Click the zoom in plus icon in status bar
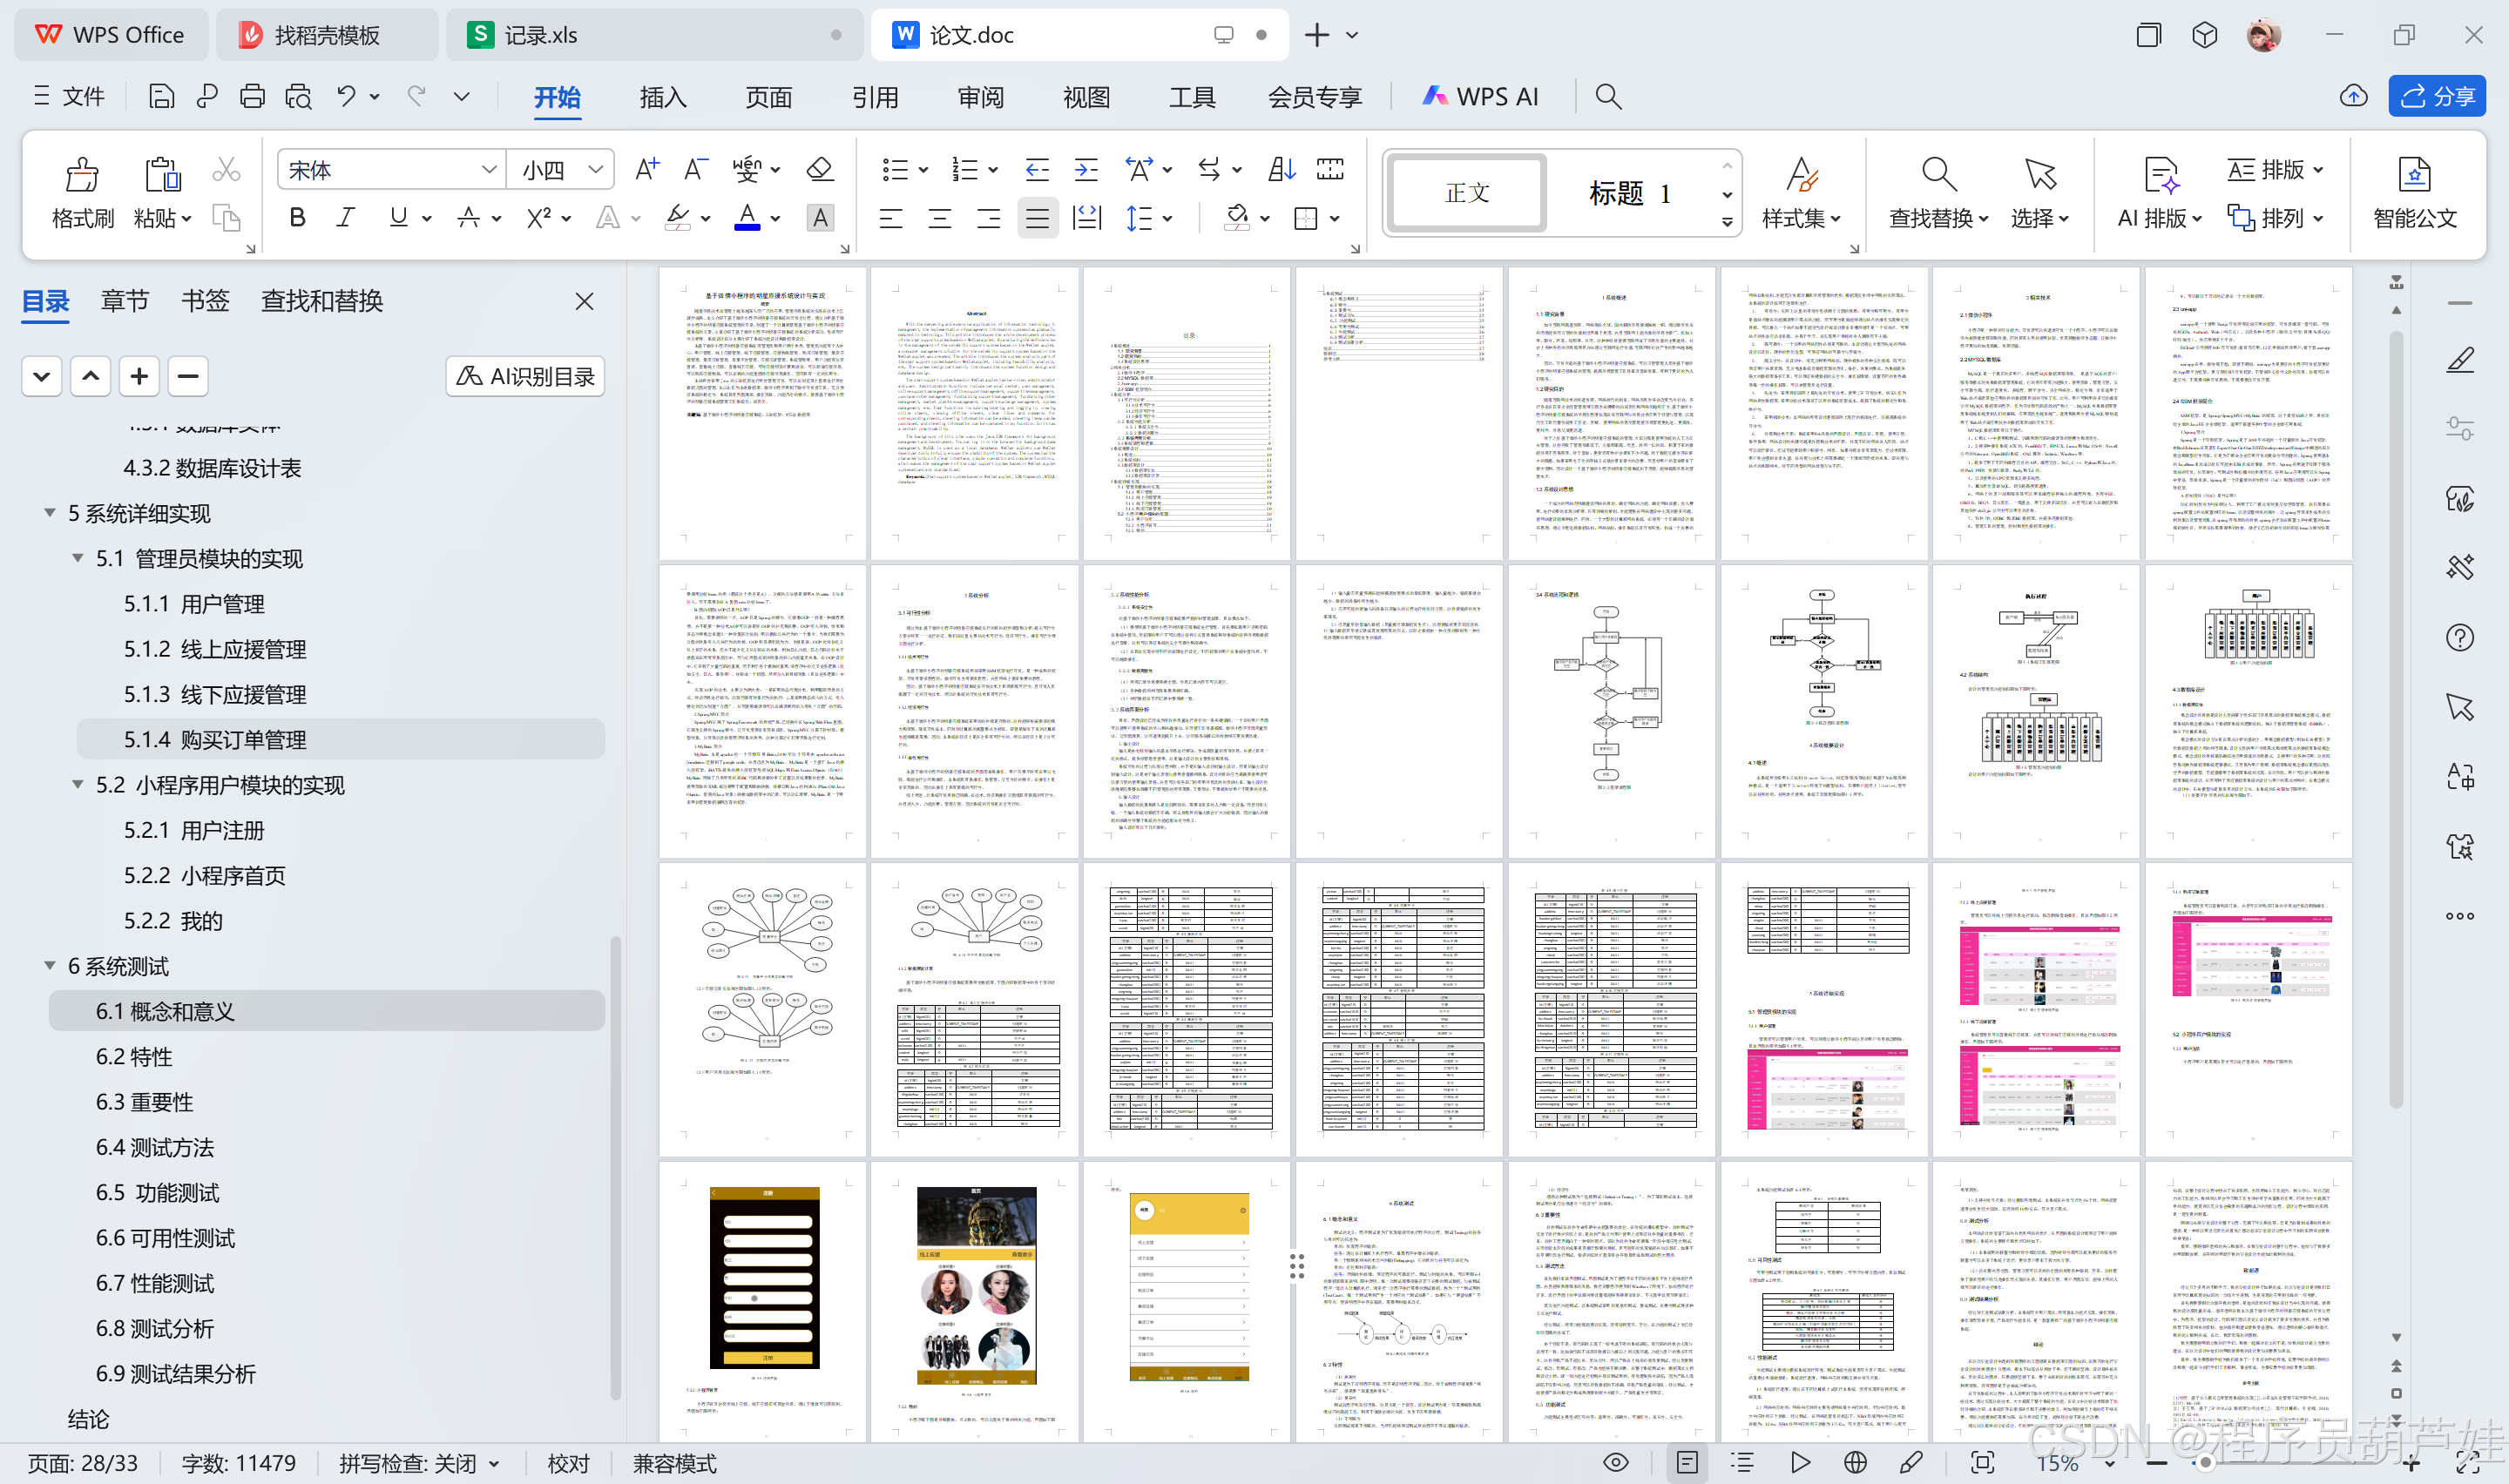The width and height of the screenshot is (2509, 1484). pyautogui.click(x=2411, y=1464)
